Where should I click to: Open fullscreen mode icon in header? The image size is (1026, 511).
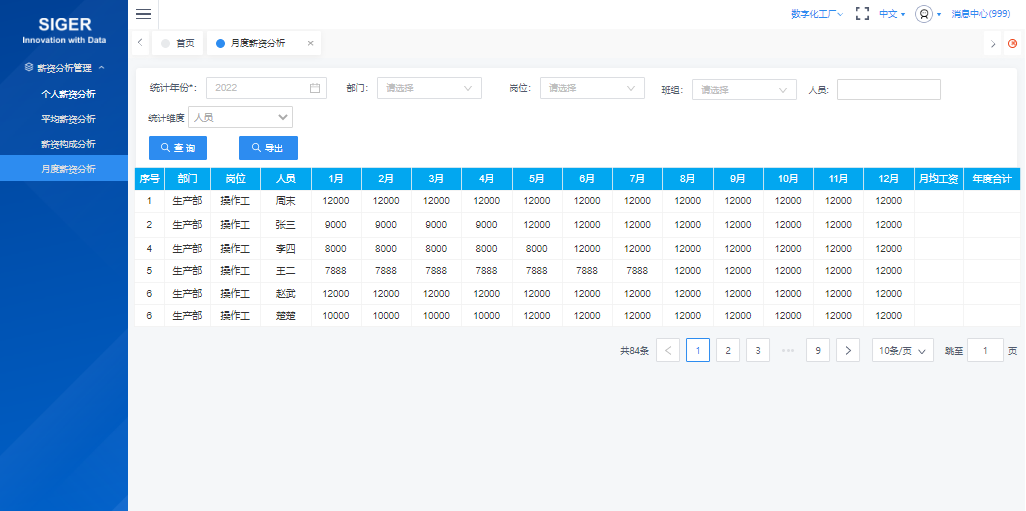tap(862, 14)
